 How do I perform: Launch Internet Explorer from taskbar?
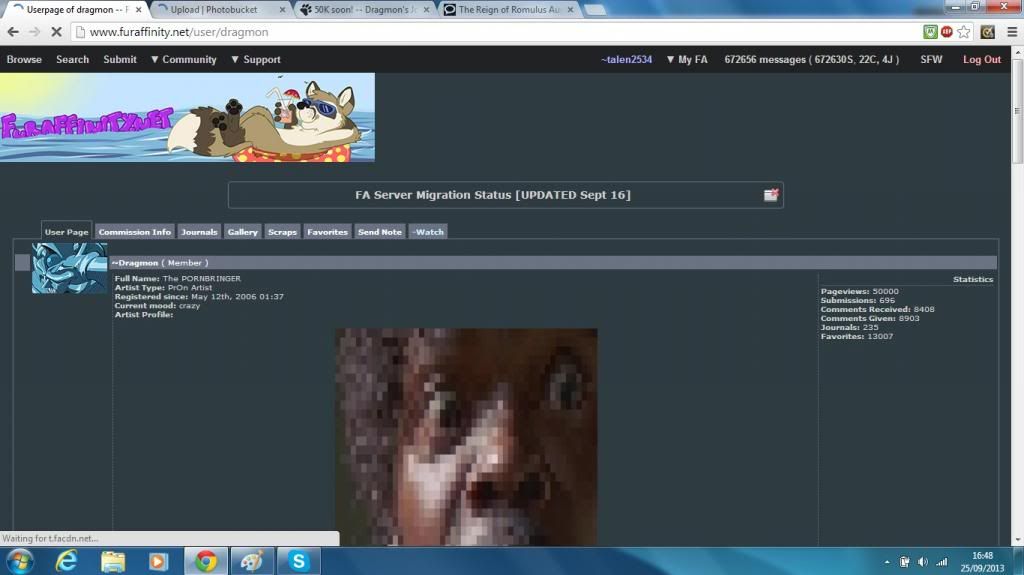tap(66, 561)
